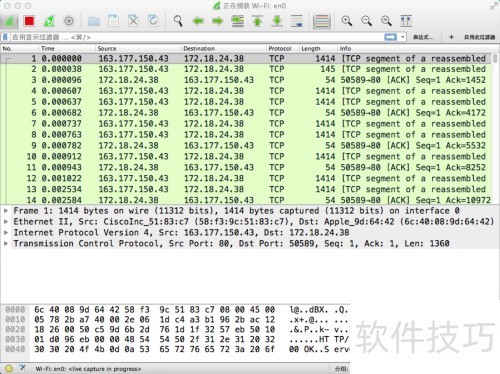The image size is (500, 374).
Task: Expand the Frame 1 details
Action: click(6, 211)
